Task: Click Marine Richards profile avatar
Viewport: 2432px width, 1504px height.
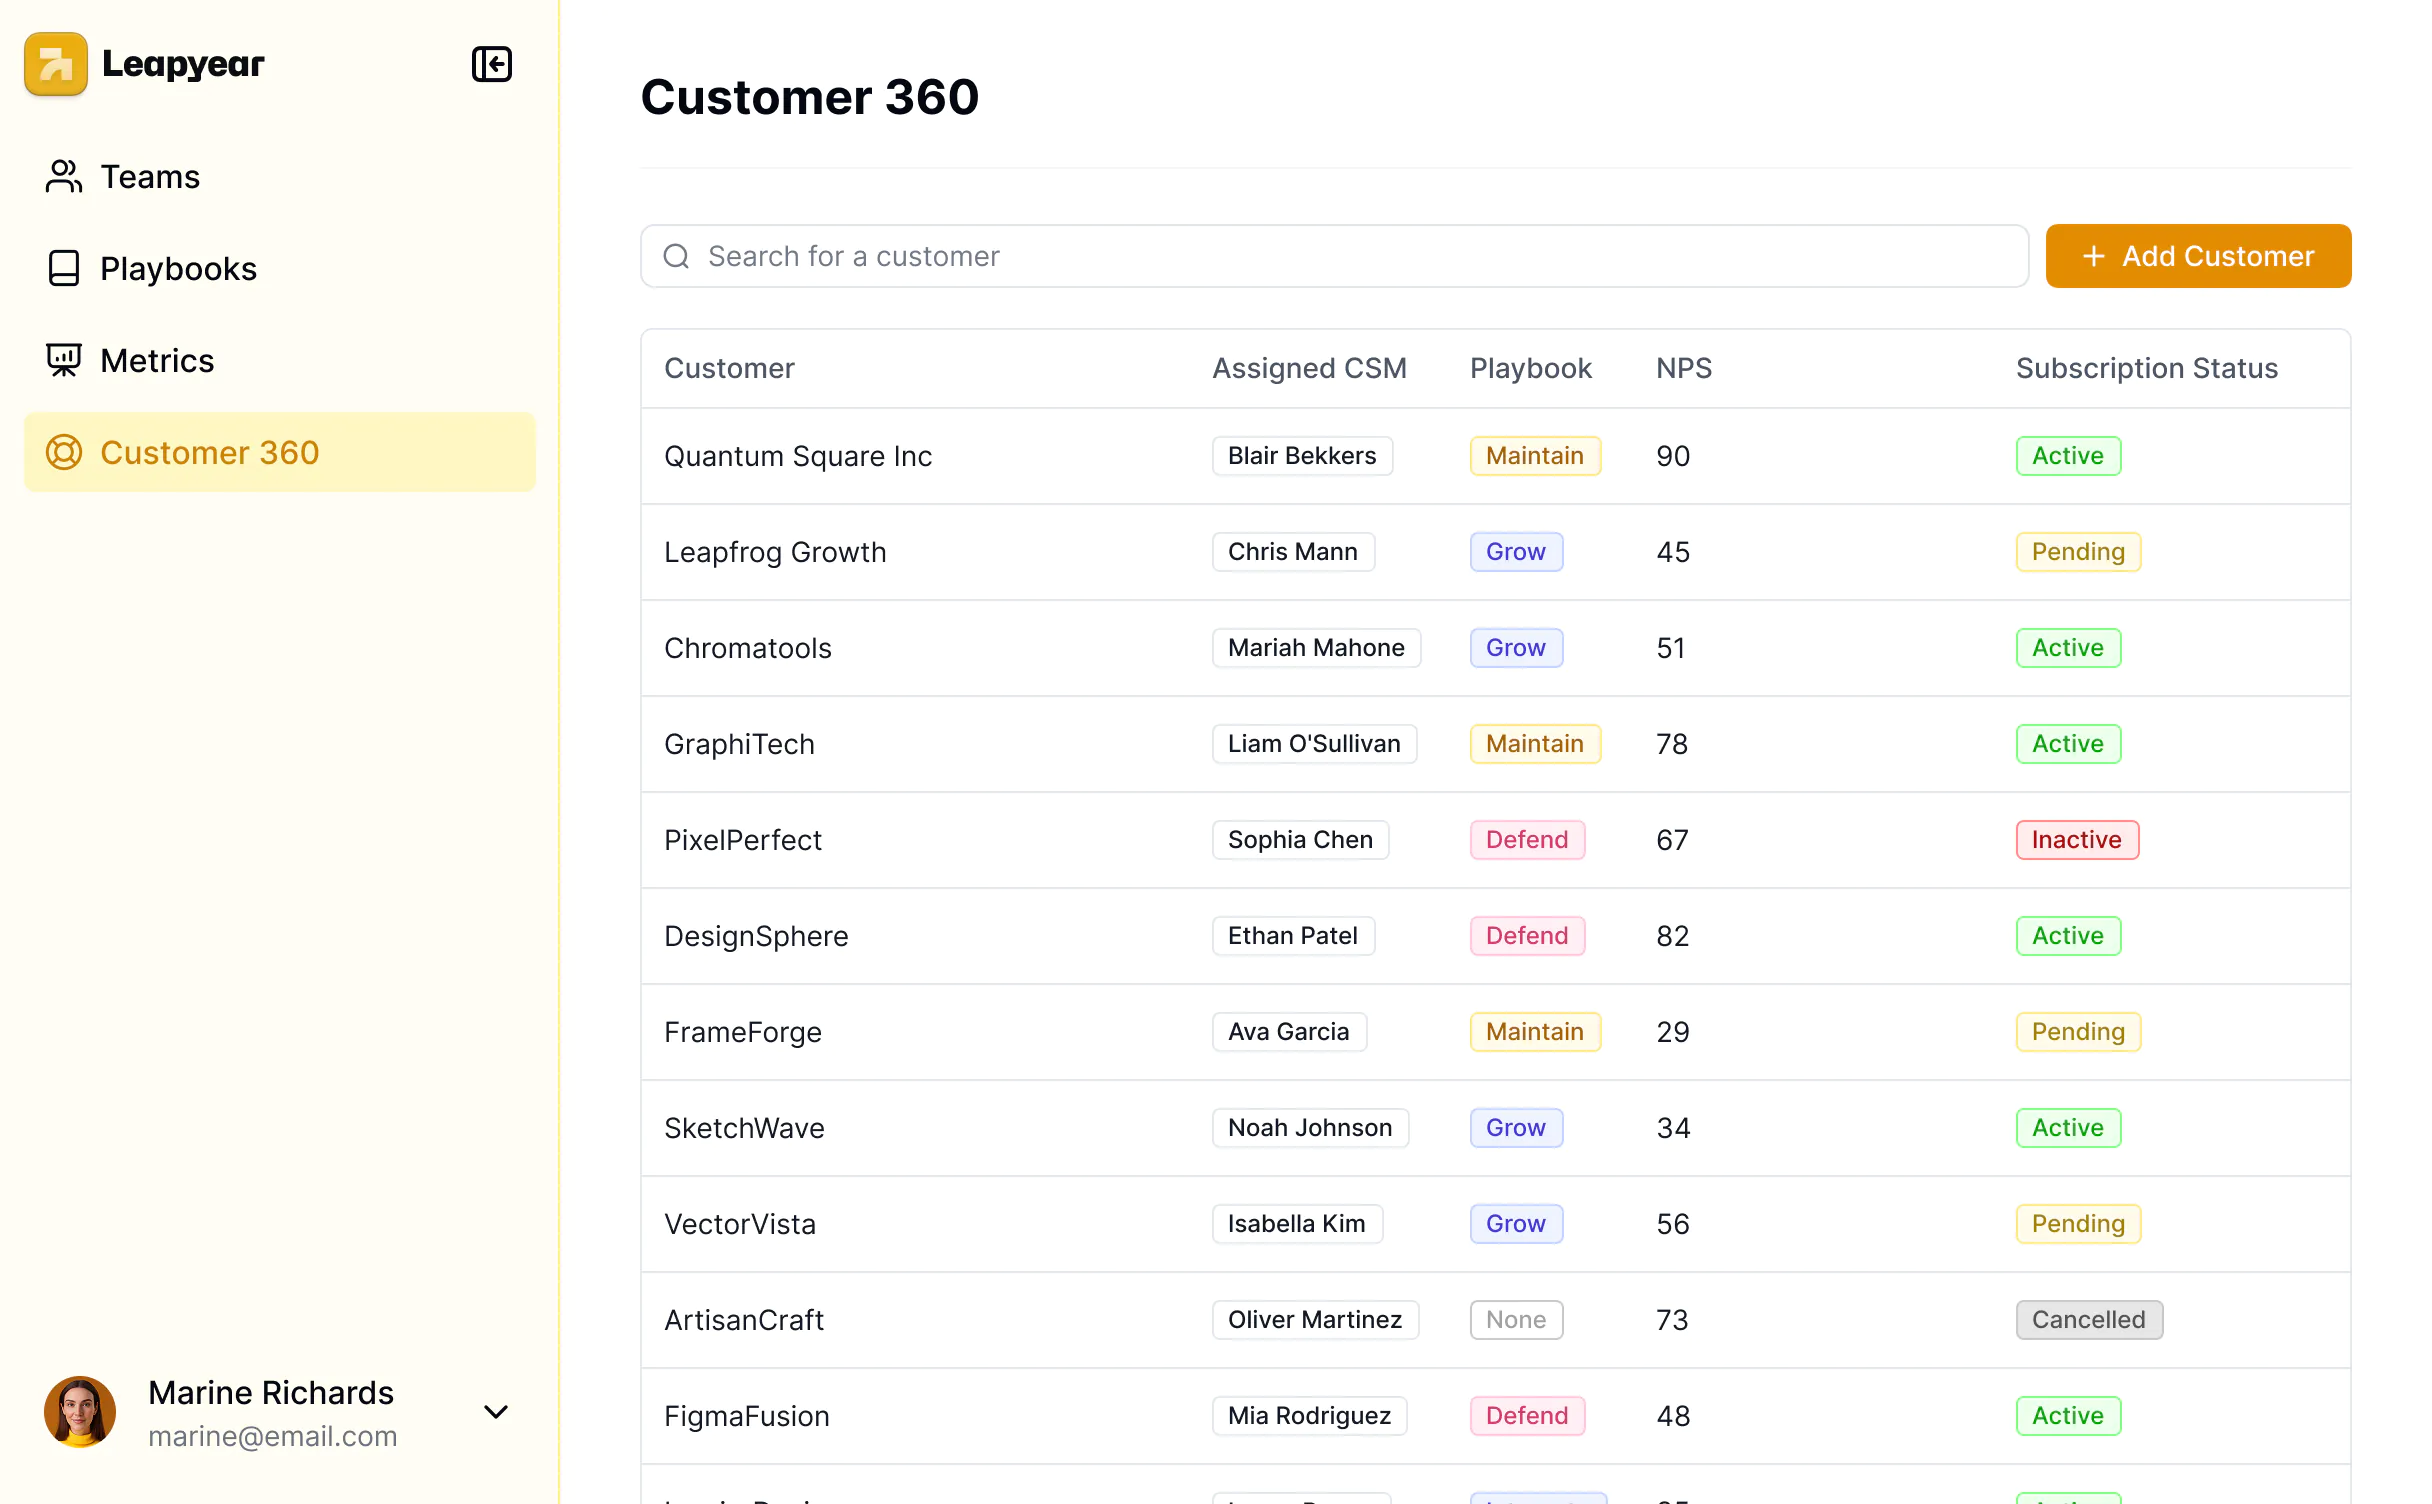Action: (80, 1412)
